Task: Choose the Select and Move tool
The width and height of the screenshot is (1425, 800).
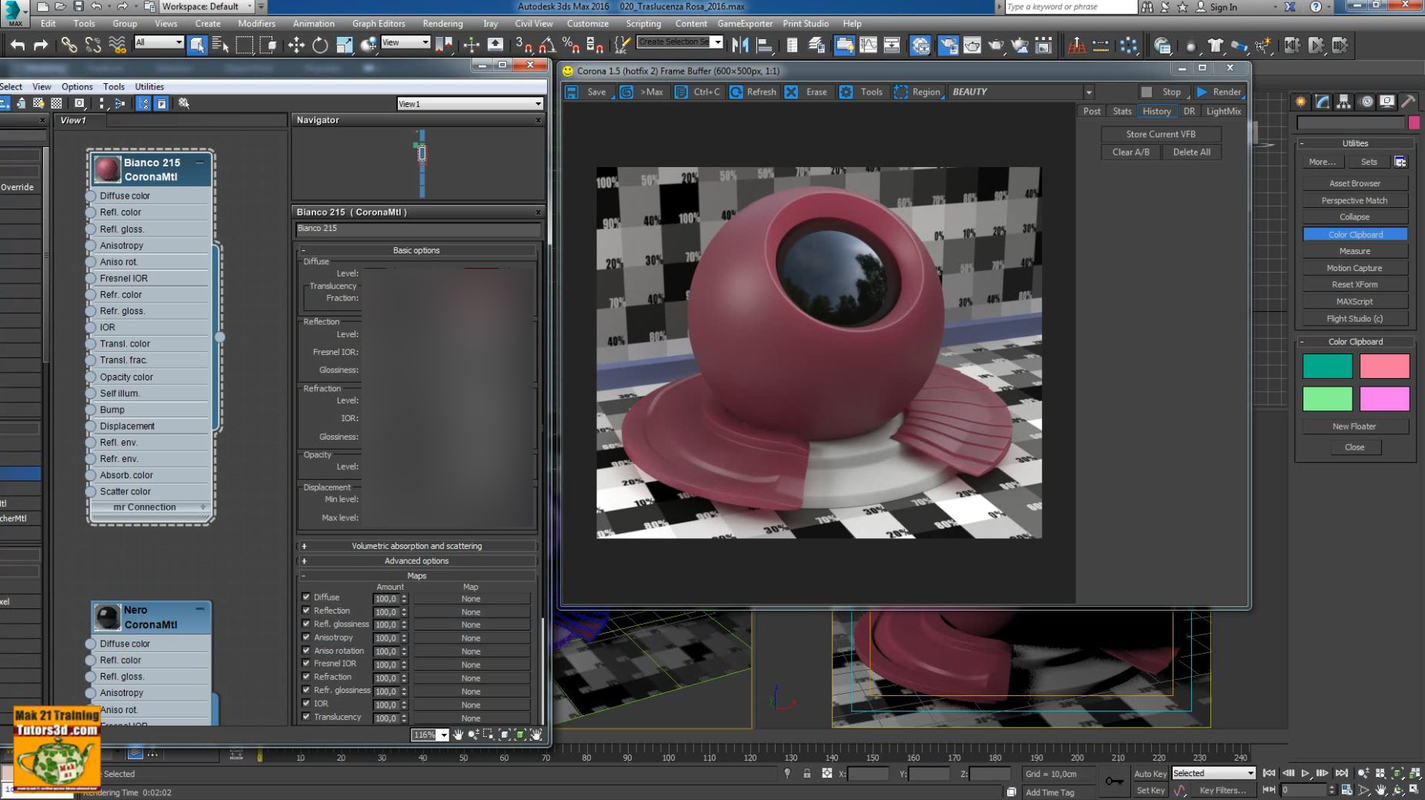Action: (296, 45)
